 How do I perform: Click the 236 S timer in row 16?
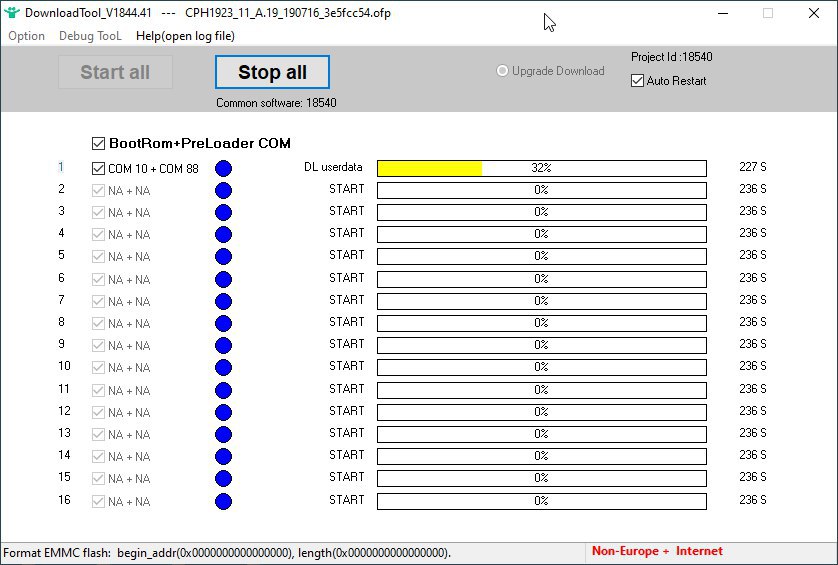pyautogui.click(x=752, y=499)
